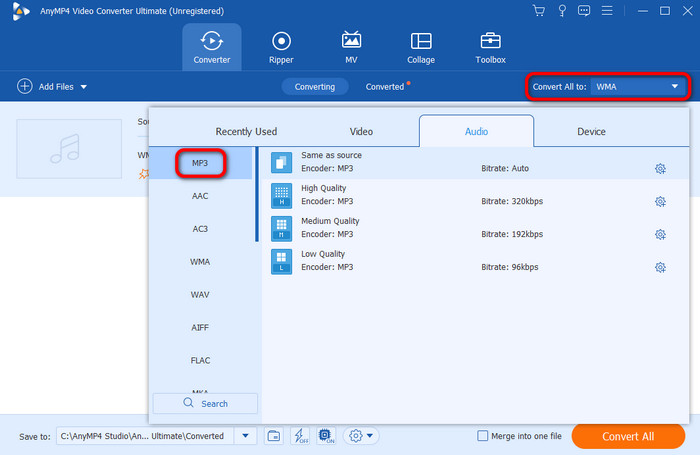The image size is (700, 455).
Task: Open settings gear for Same as source
Action: pyautogui.click(x=660, y=169)
